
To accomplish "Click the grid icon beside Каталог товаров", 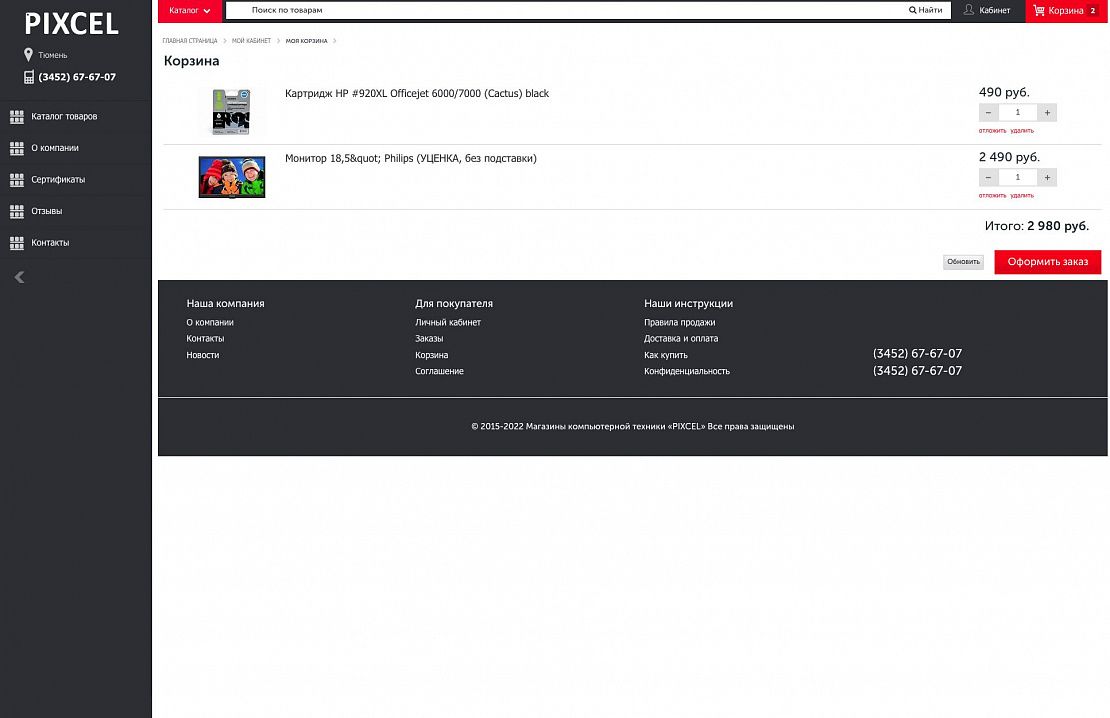I will click(16, 117).
